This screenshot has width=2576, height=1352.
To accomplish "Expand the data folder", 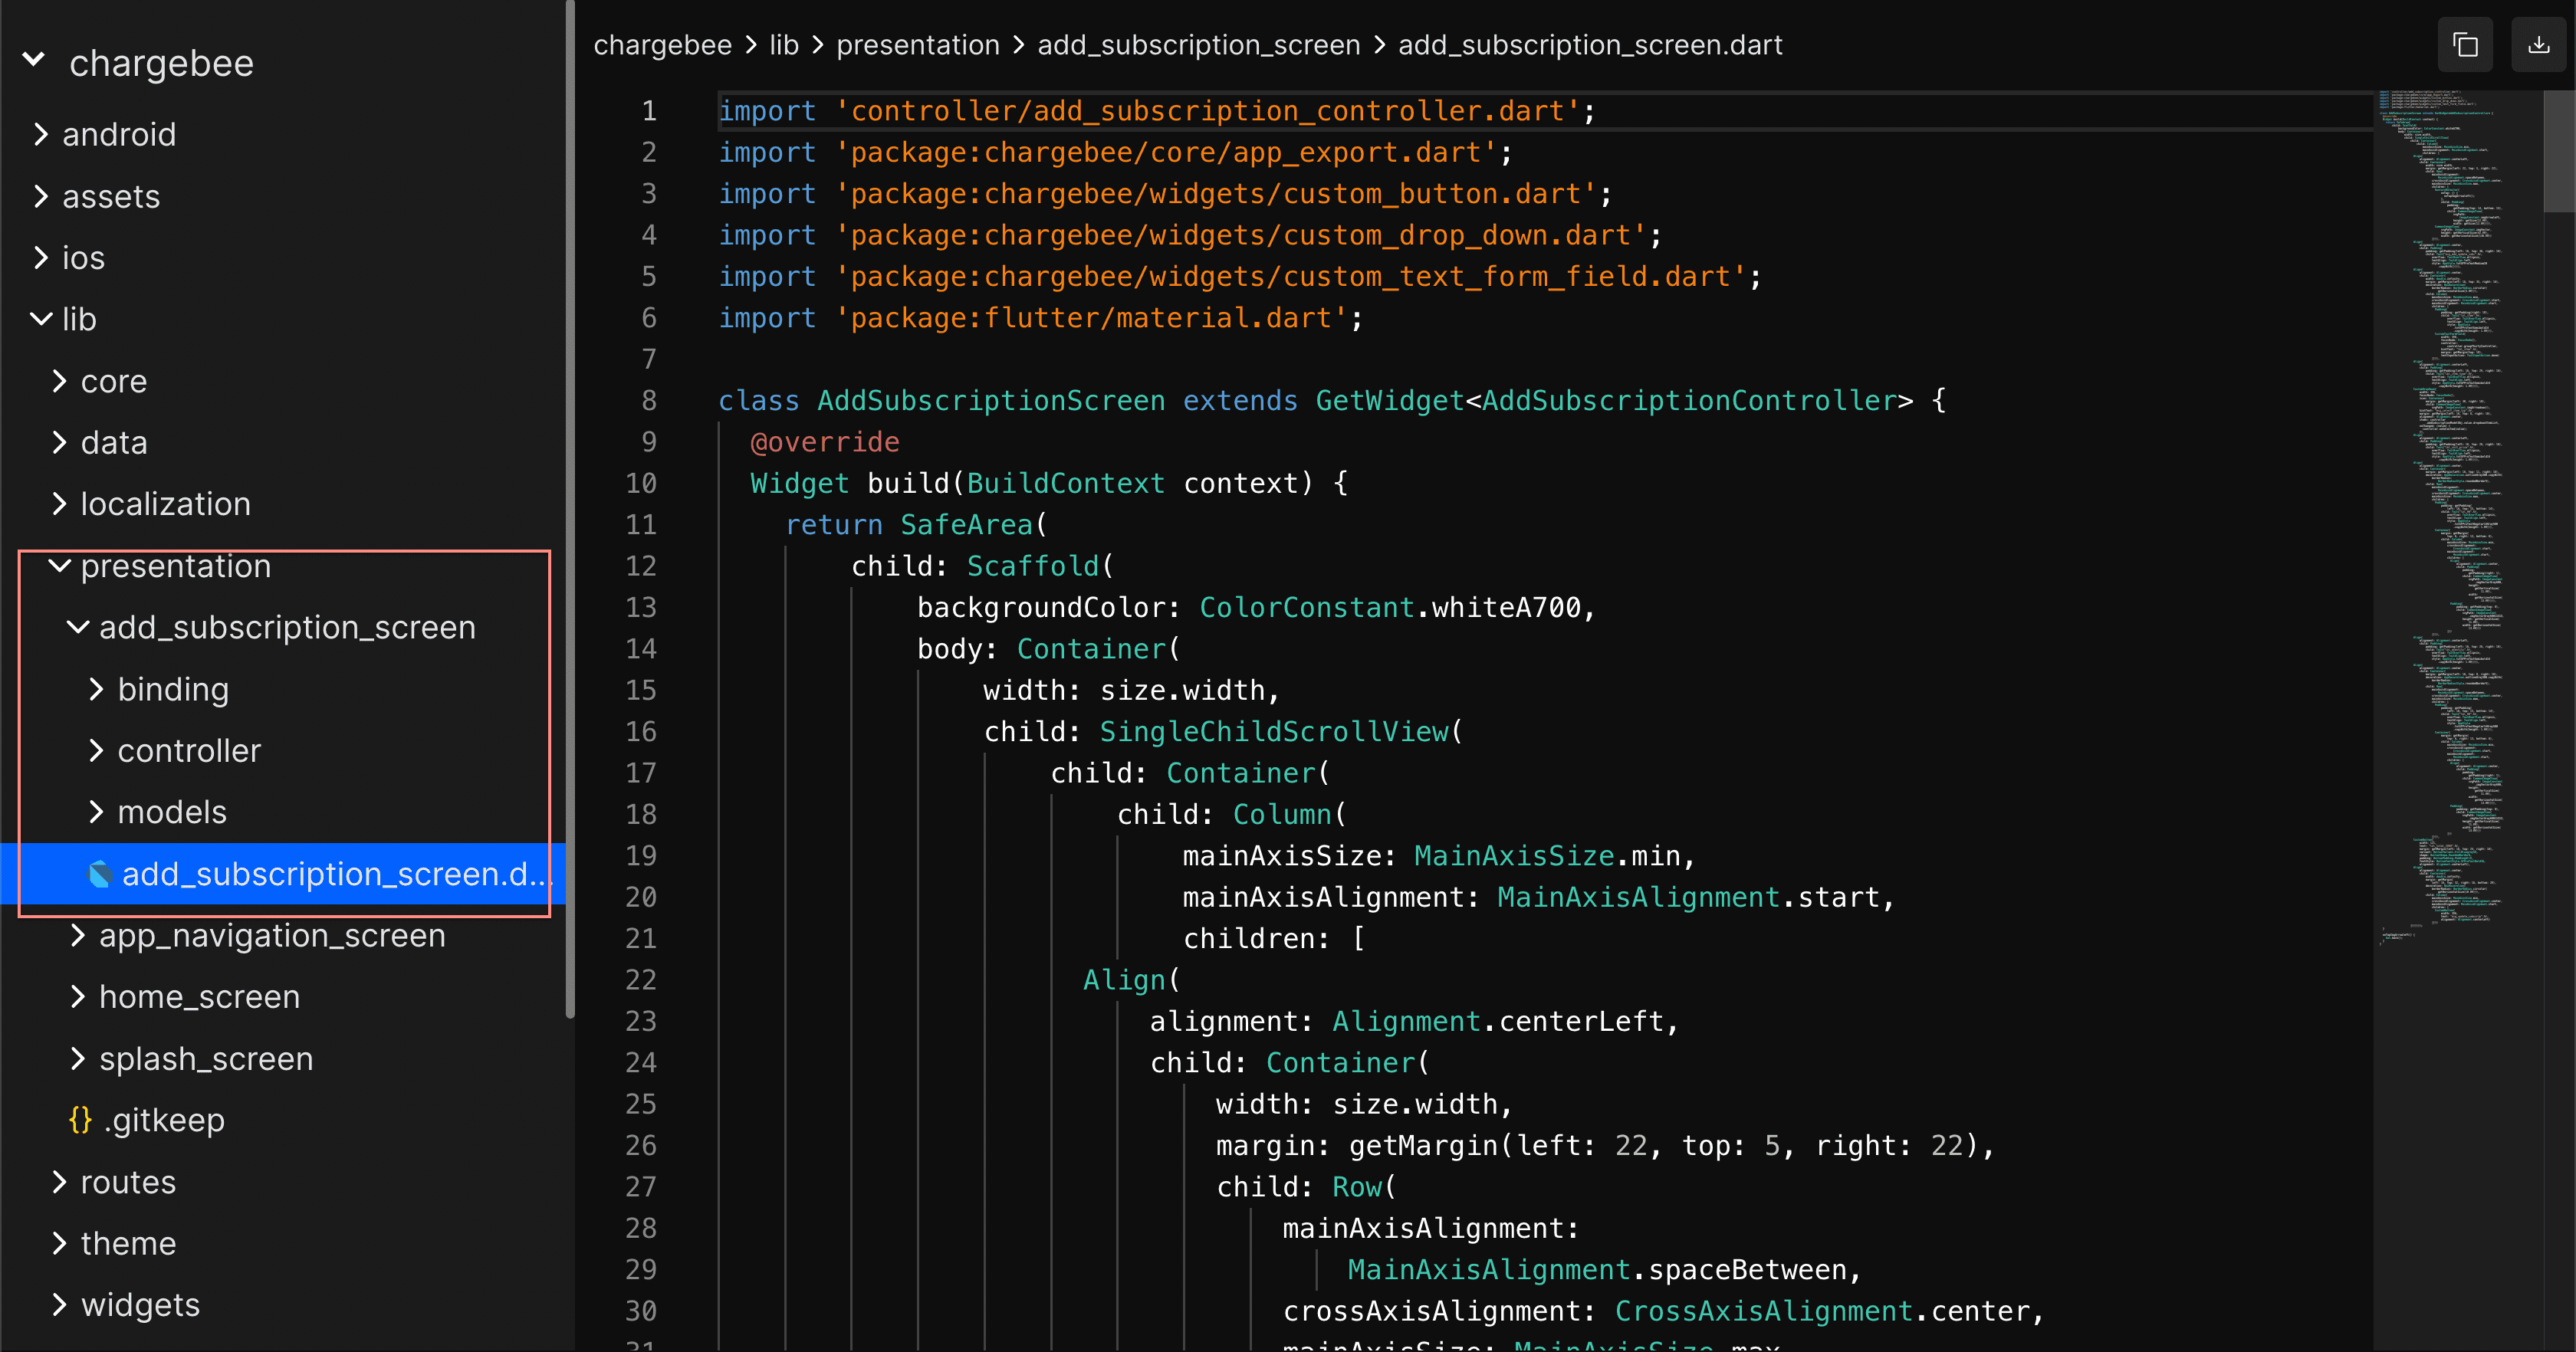I will click(59, 442).
